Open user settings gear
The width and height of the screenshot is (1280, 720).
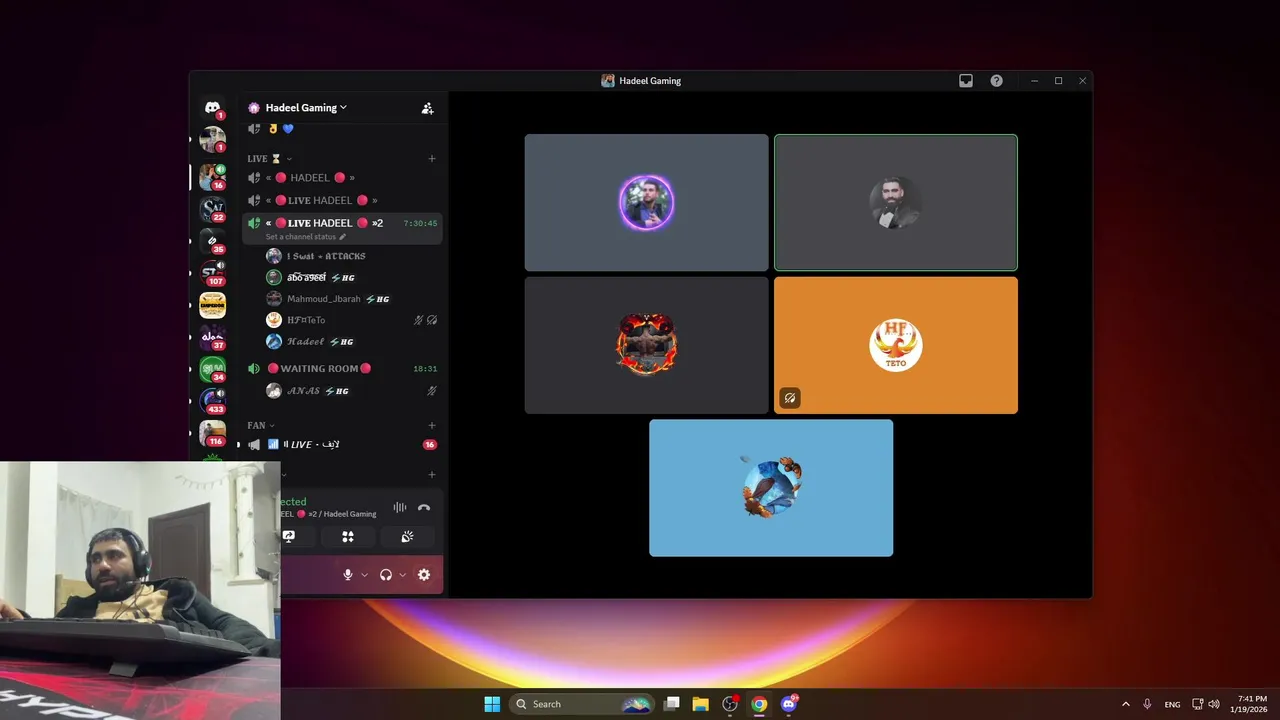pyautogui.click(x=424, y=575)
